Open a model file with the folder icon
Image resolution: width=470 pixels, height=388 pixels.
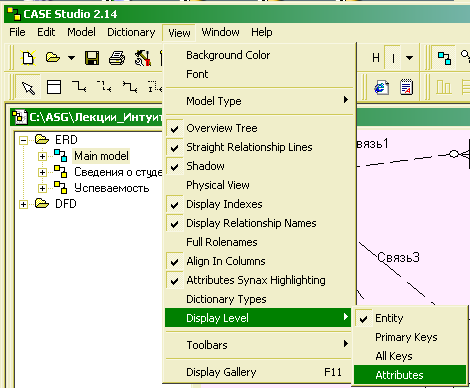click(53, 58)
